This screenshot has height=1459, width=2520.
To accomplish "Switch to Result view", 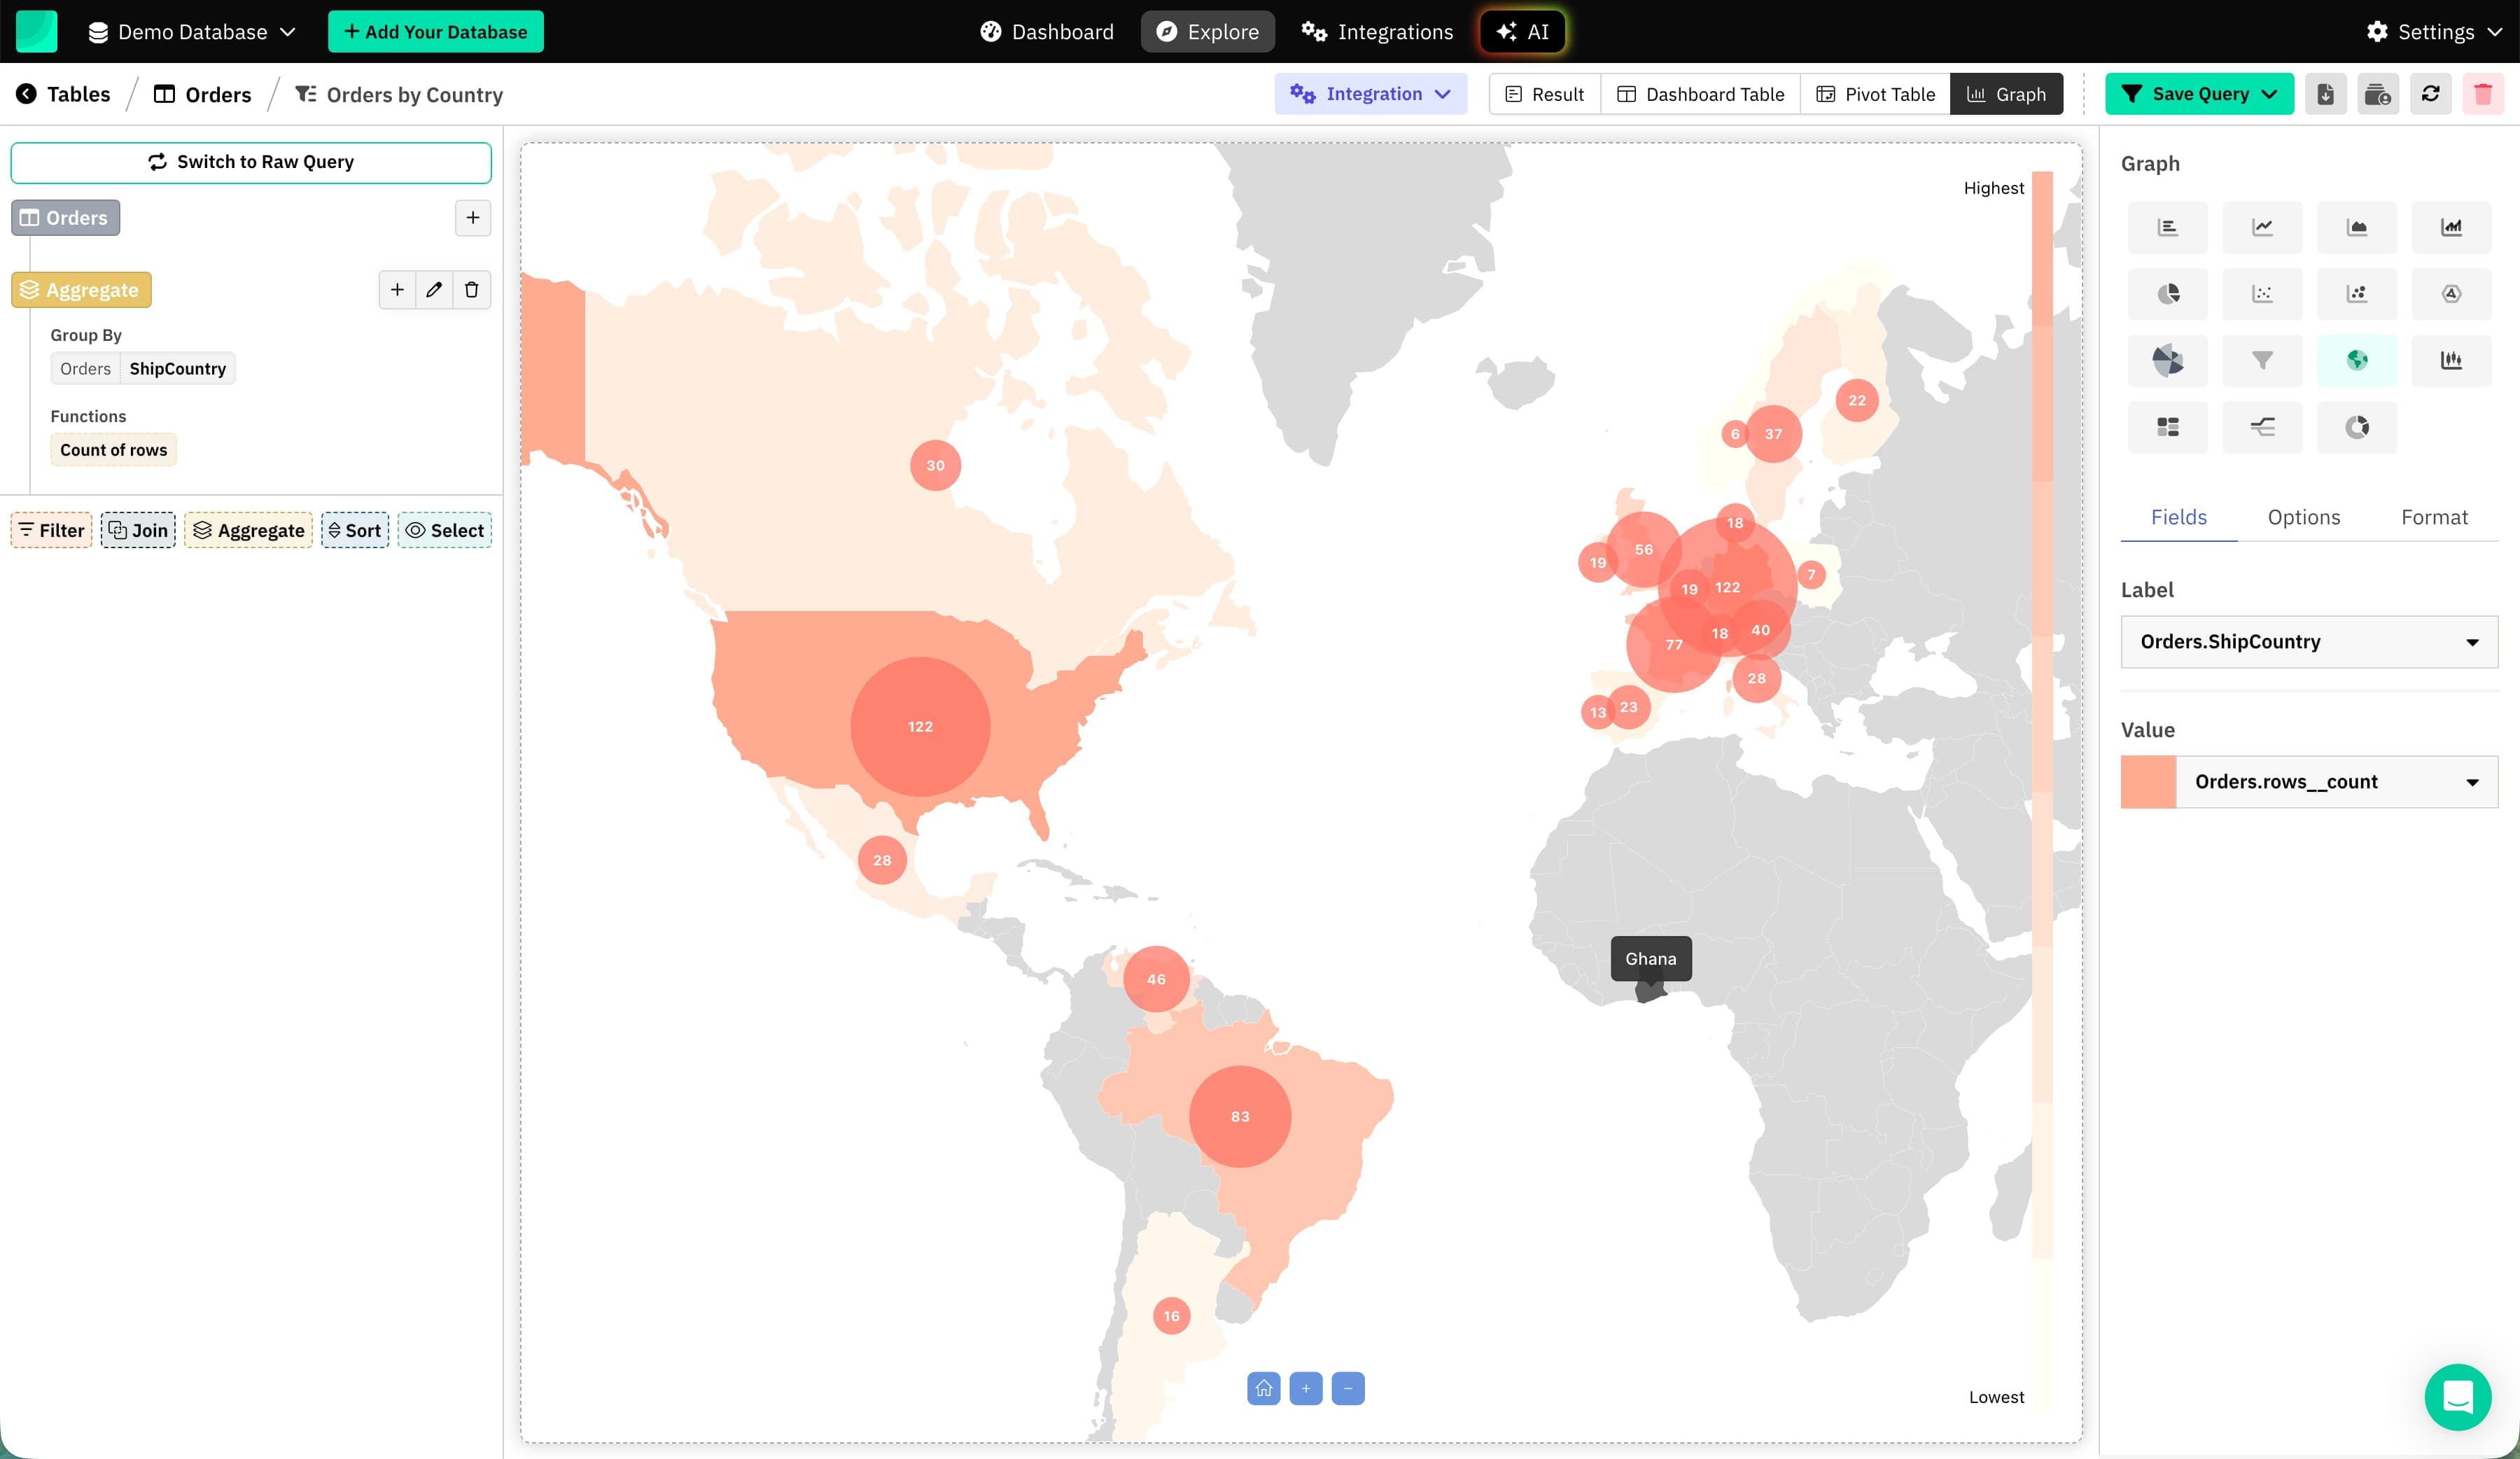I will point(1544,94).
